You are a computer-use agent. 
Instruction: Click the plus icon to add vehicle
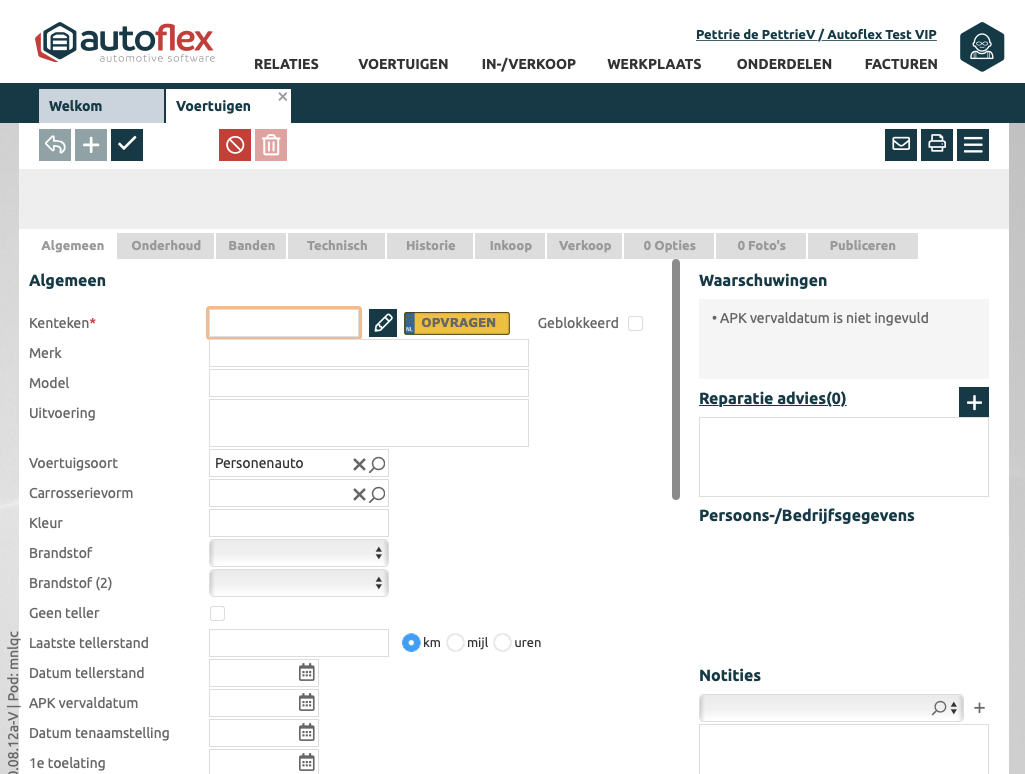coord(91,145)
